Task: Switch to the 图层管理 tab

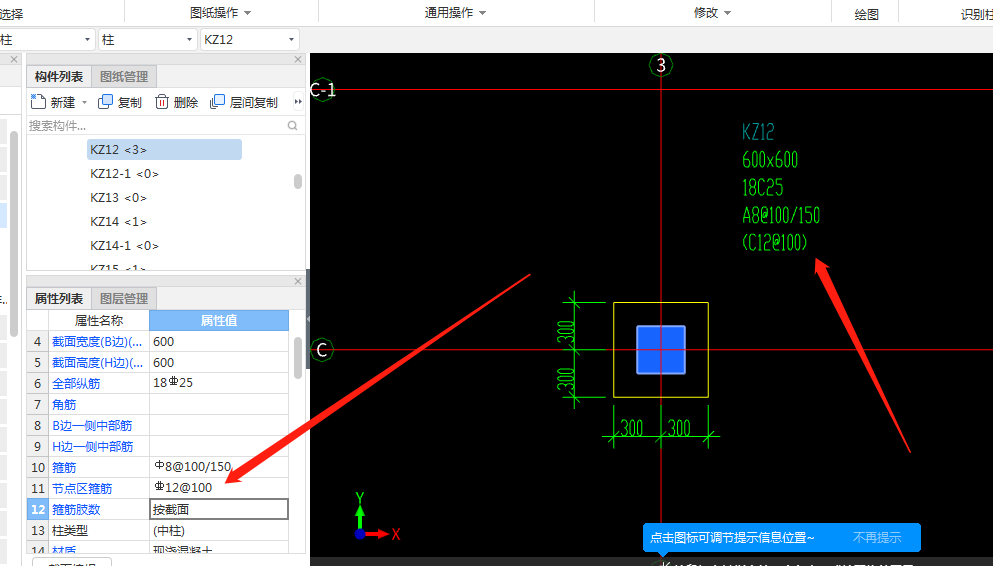Action: (x=124, y=298)
